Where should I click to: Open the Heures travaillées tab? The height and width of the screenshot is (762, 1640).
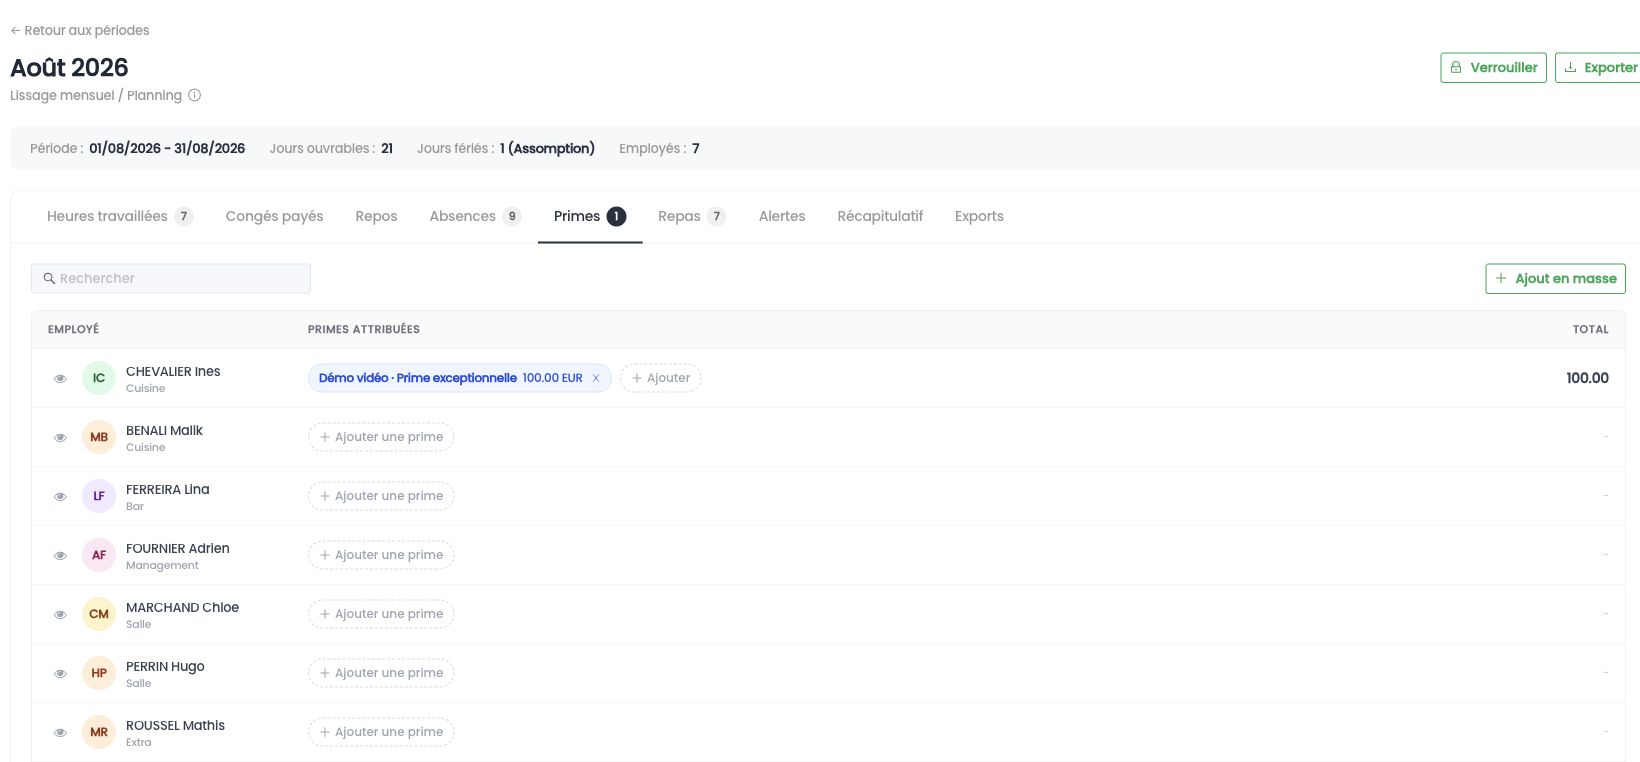click(120, 216)
